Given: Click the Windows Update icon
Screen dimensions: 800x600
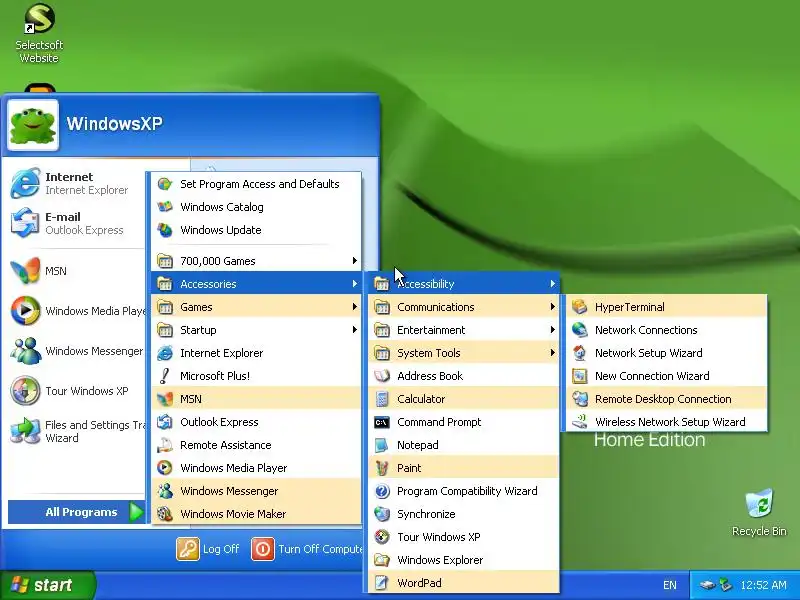Looking at the screenshot, I should [165, 230].
